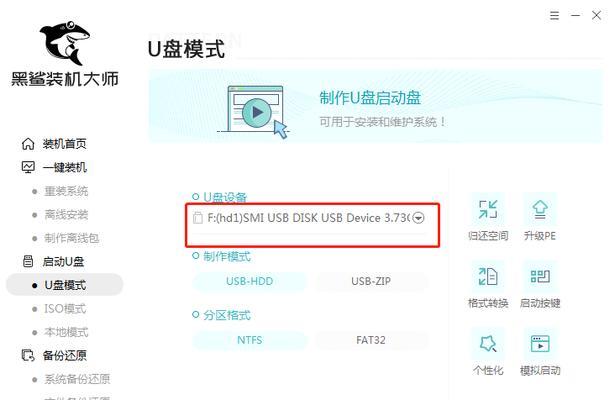Image resolution: width=615 pixels, height=400 pixels.
Task: Click the 升级PE upgrade icon
Action: point(540,210)
